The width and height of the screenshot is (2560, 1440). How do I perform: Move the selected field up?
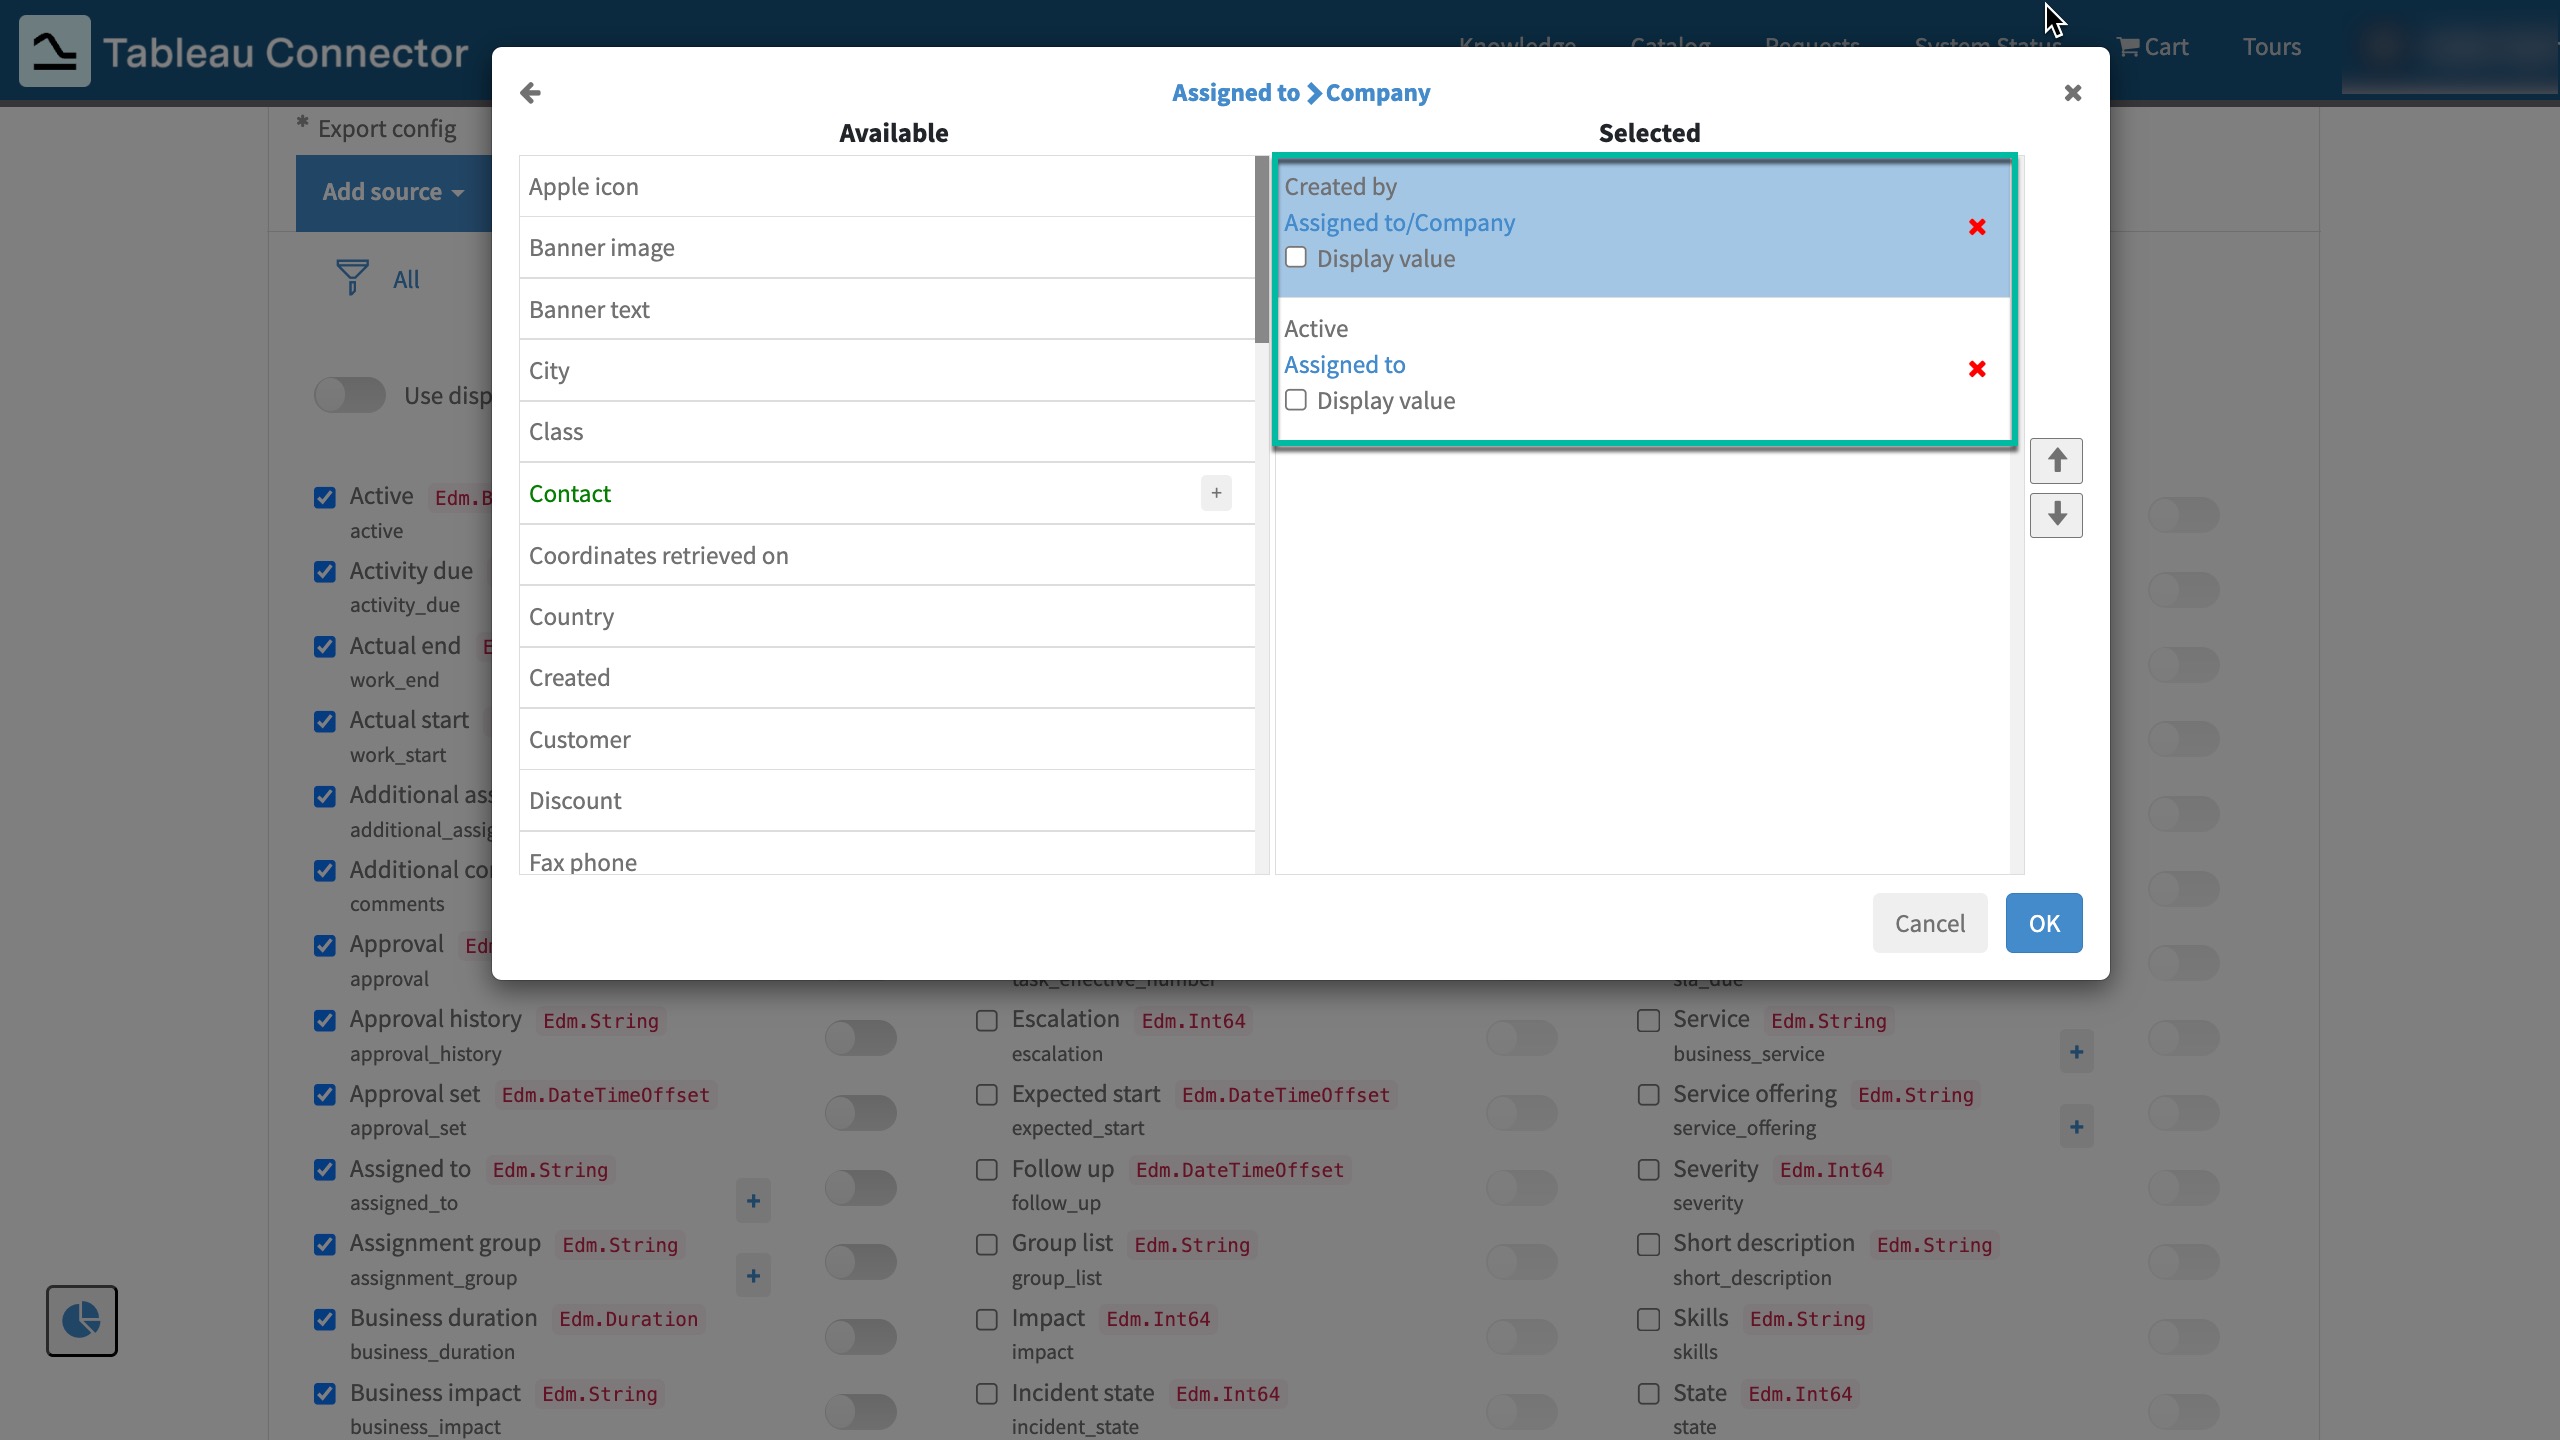coord(2056,461)
